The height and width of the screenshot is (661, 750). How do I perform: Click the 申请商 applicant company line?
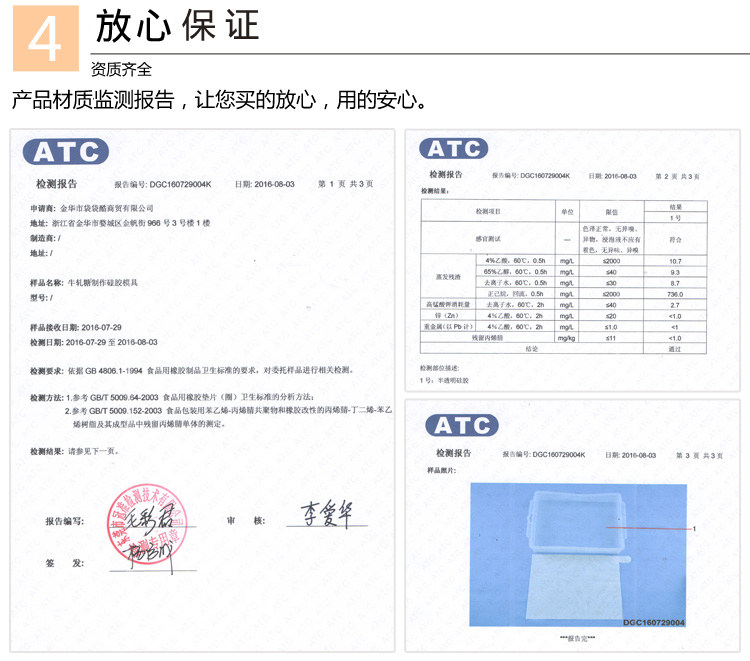click(x=92, y=208)
